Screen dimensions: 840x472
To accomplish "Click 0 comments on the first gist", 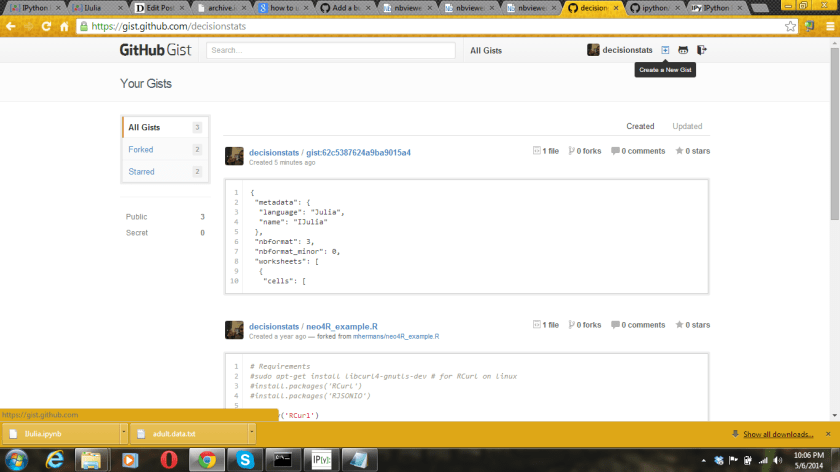I will 638,151.
